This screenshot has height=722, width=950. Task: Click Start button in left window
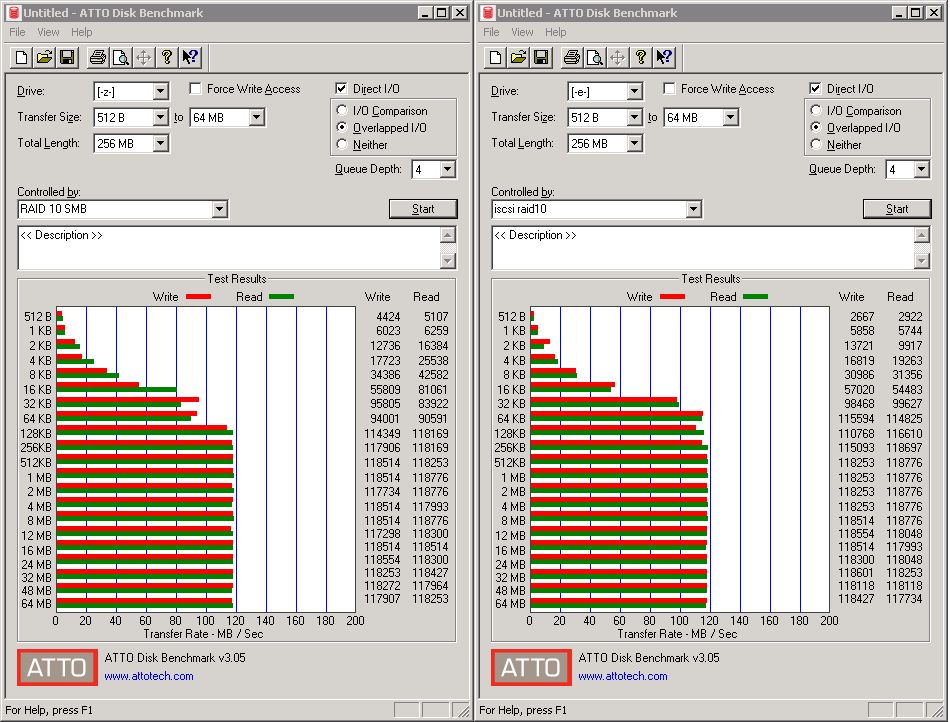click(x=423, y=209)
